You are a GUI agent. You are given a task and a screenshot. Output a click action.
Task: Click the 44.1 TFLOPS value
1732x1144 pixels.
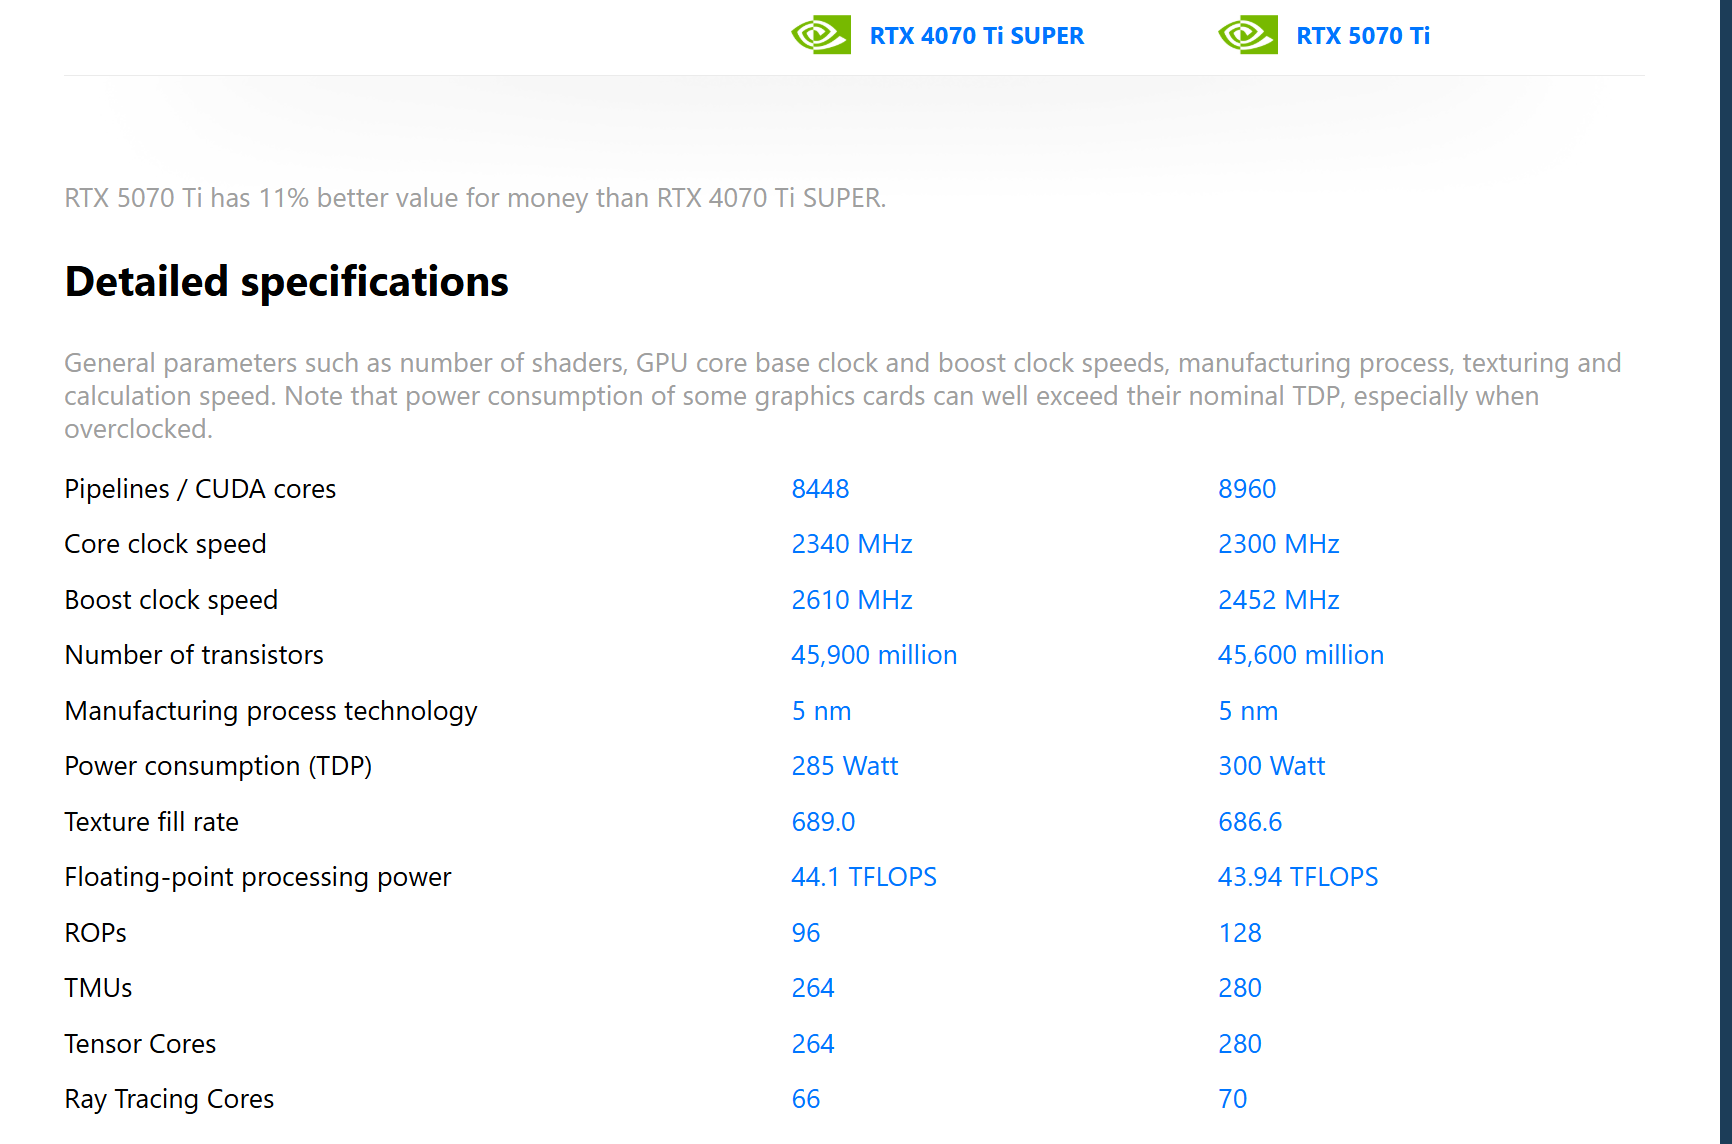[x=864, y=877]
